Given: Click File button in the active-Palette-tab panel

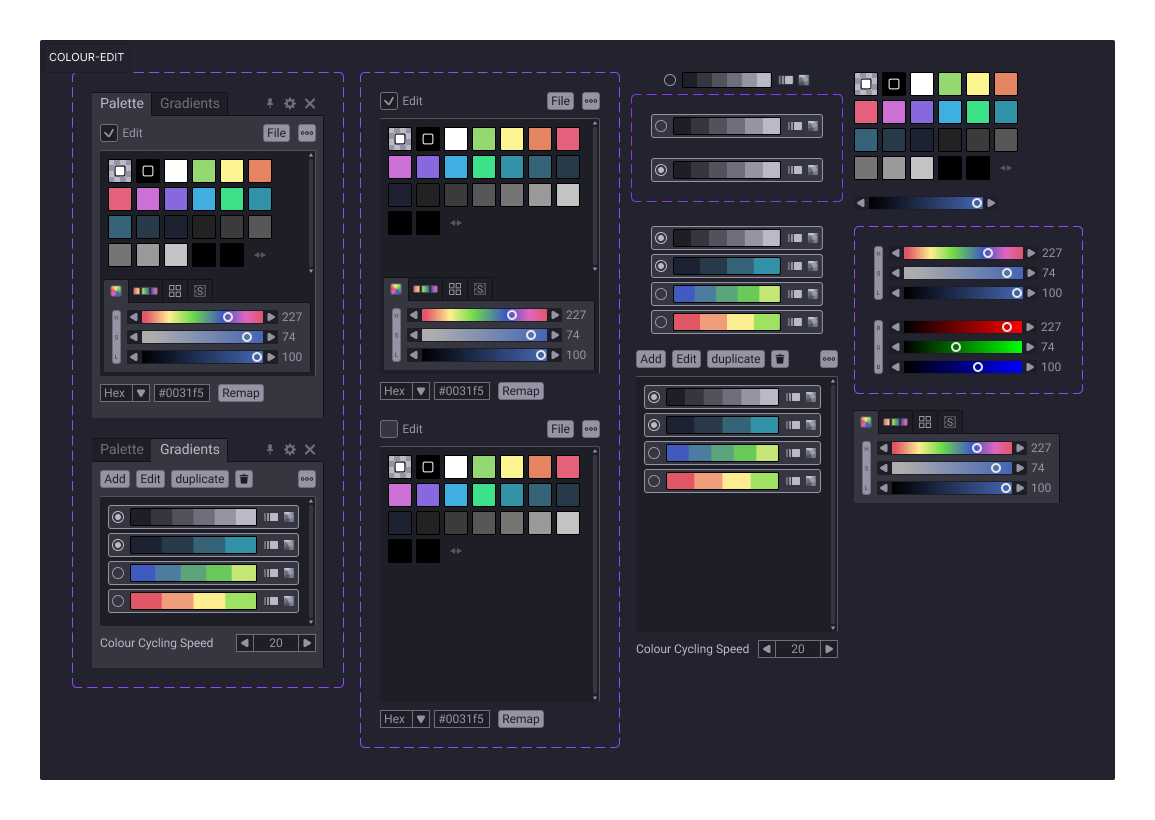Looking at the screenshot, I should pos(276,133).
